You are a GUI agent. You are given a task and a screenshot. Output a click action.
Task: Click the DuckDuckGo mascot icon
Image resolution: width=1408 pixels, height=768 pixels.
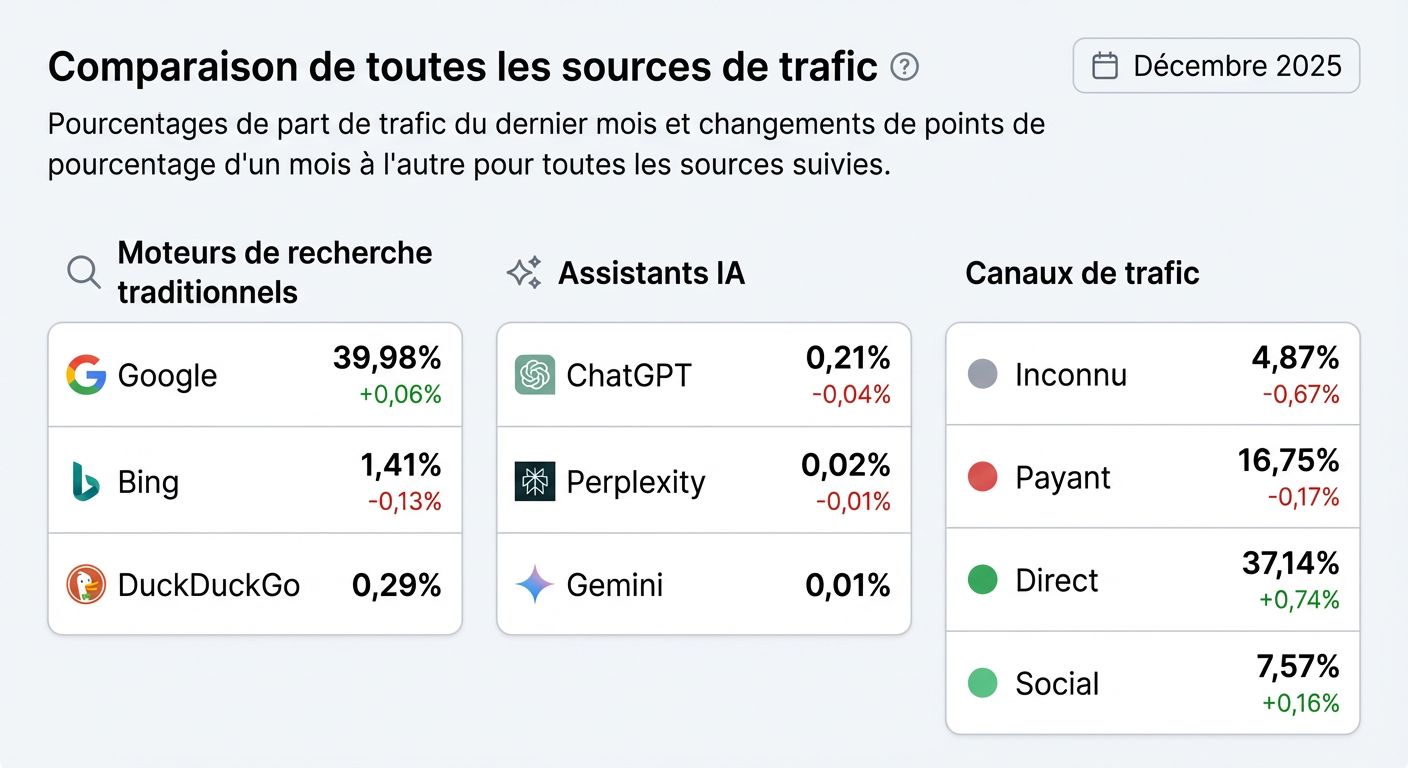pyautogui.click(x=84, y=585)
